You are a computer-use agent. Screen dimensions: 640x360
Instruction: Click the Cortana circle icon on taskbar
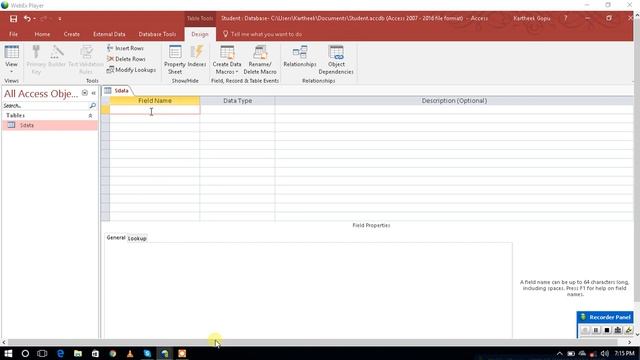pyautogui.click(x=25, y=353)
